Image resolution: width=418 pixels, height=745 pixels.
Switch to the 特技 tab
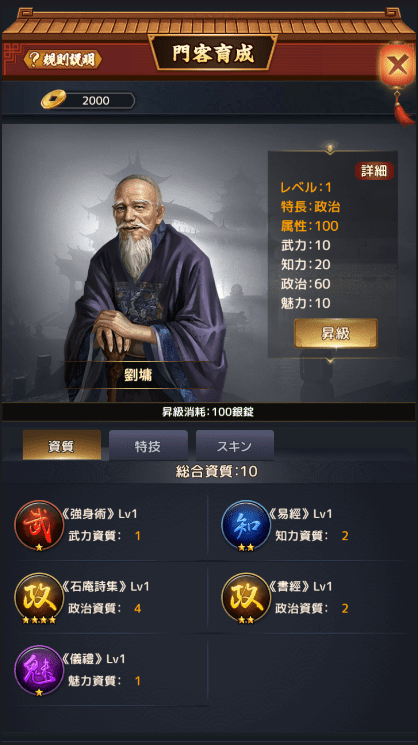click(x=148, y=446)
